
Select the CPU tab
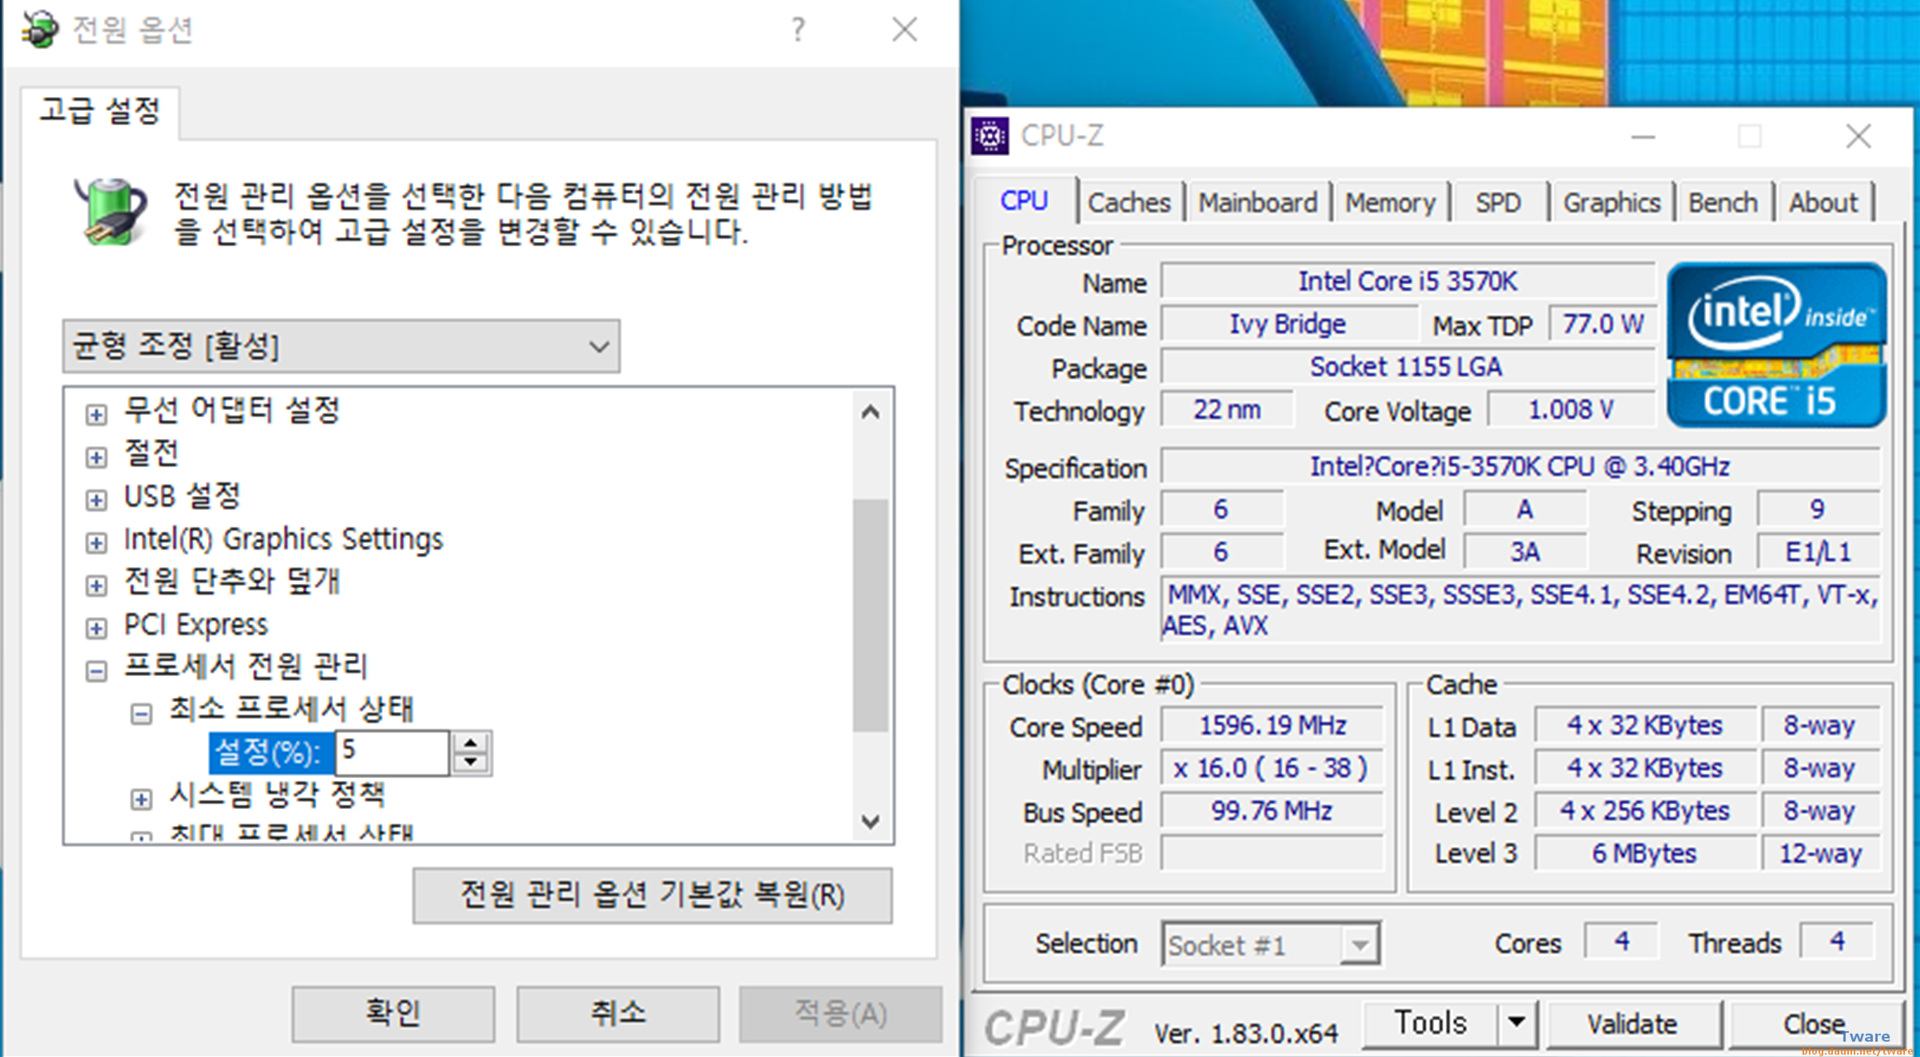(x=1024, y=201)
